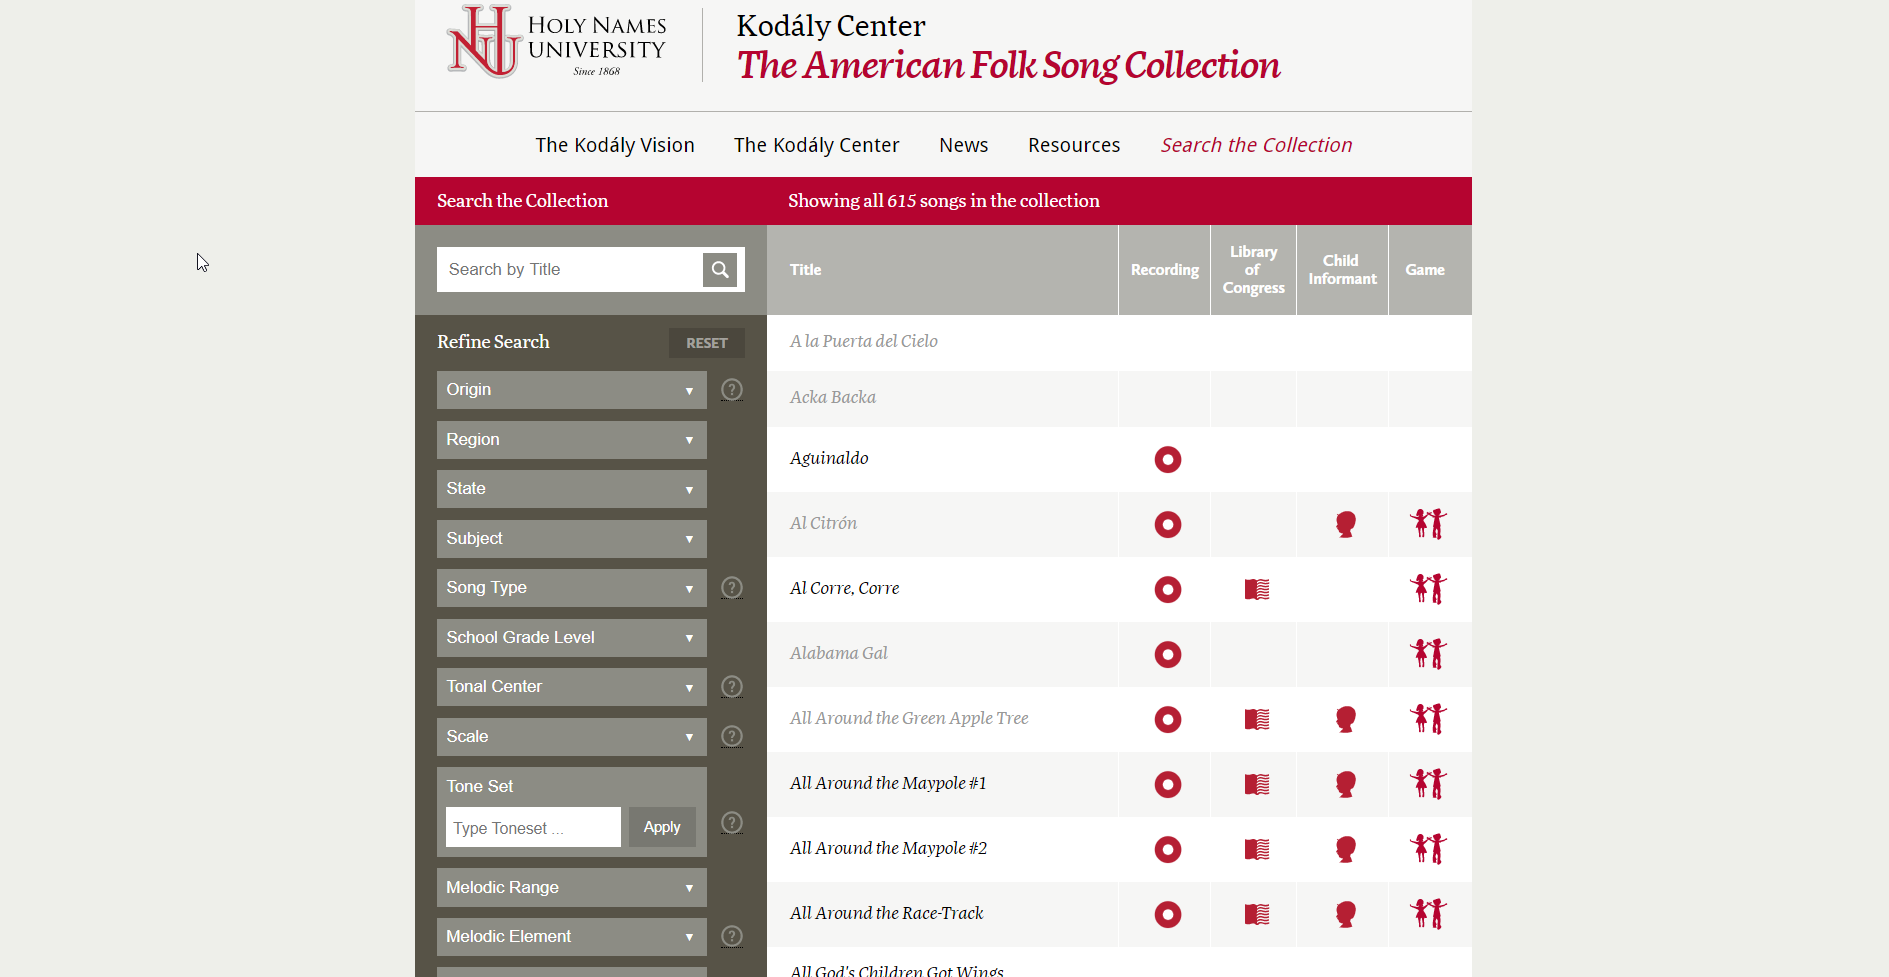Play recording icon for All Around the Race-Track

[x=1168, y=914]
